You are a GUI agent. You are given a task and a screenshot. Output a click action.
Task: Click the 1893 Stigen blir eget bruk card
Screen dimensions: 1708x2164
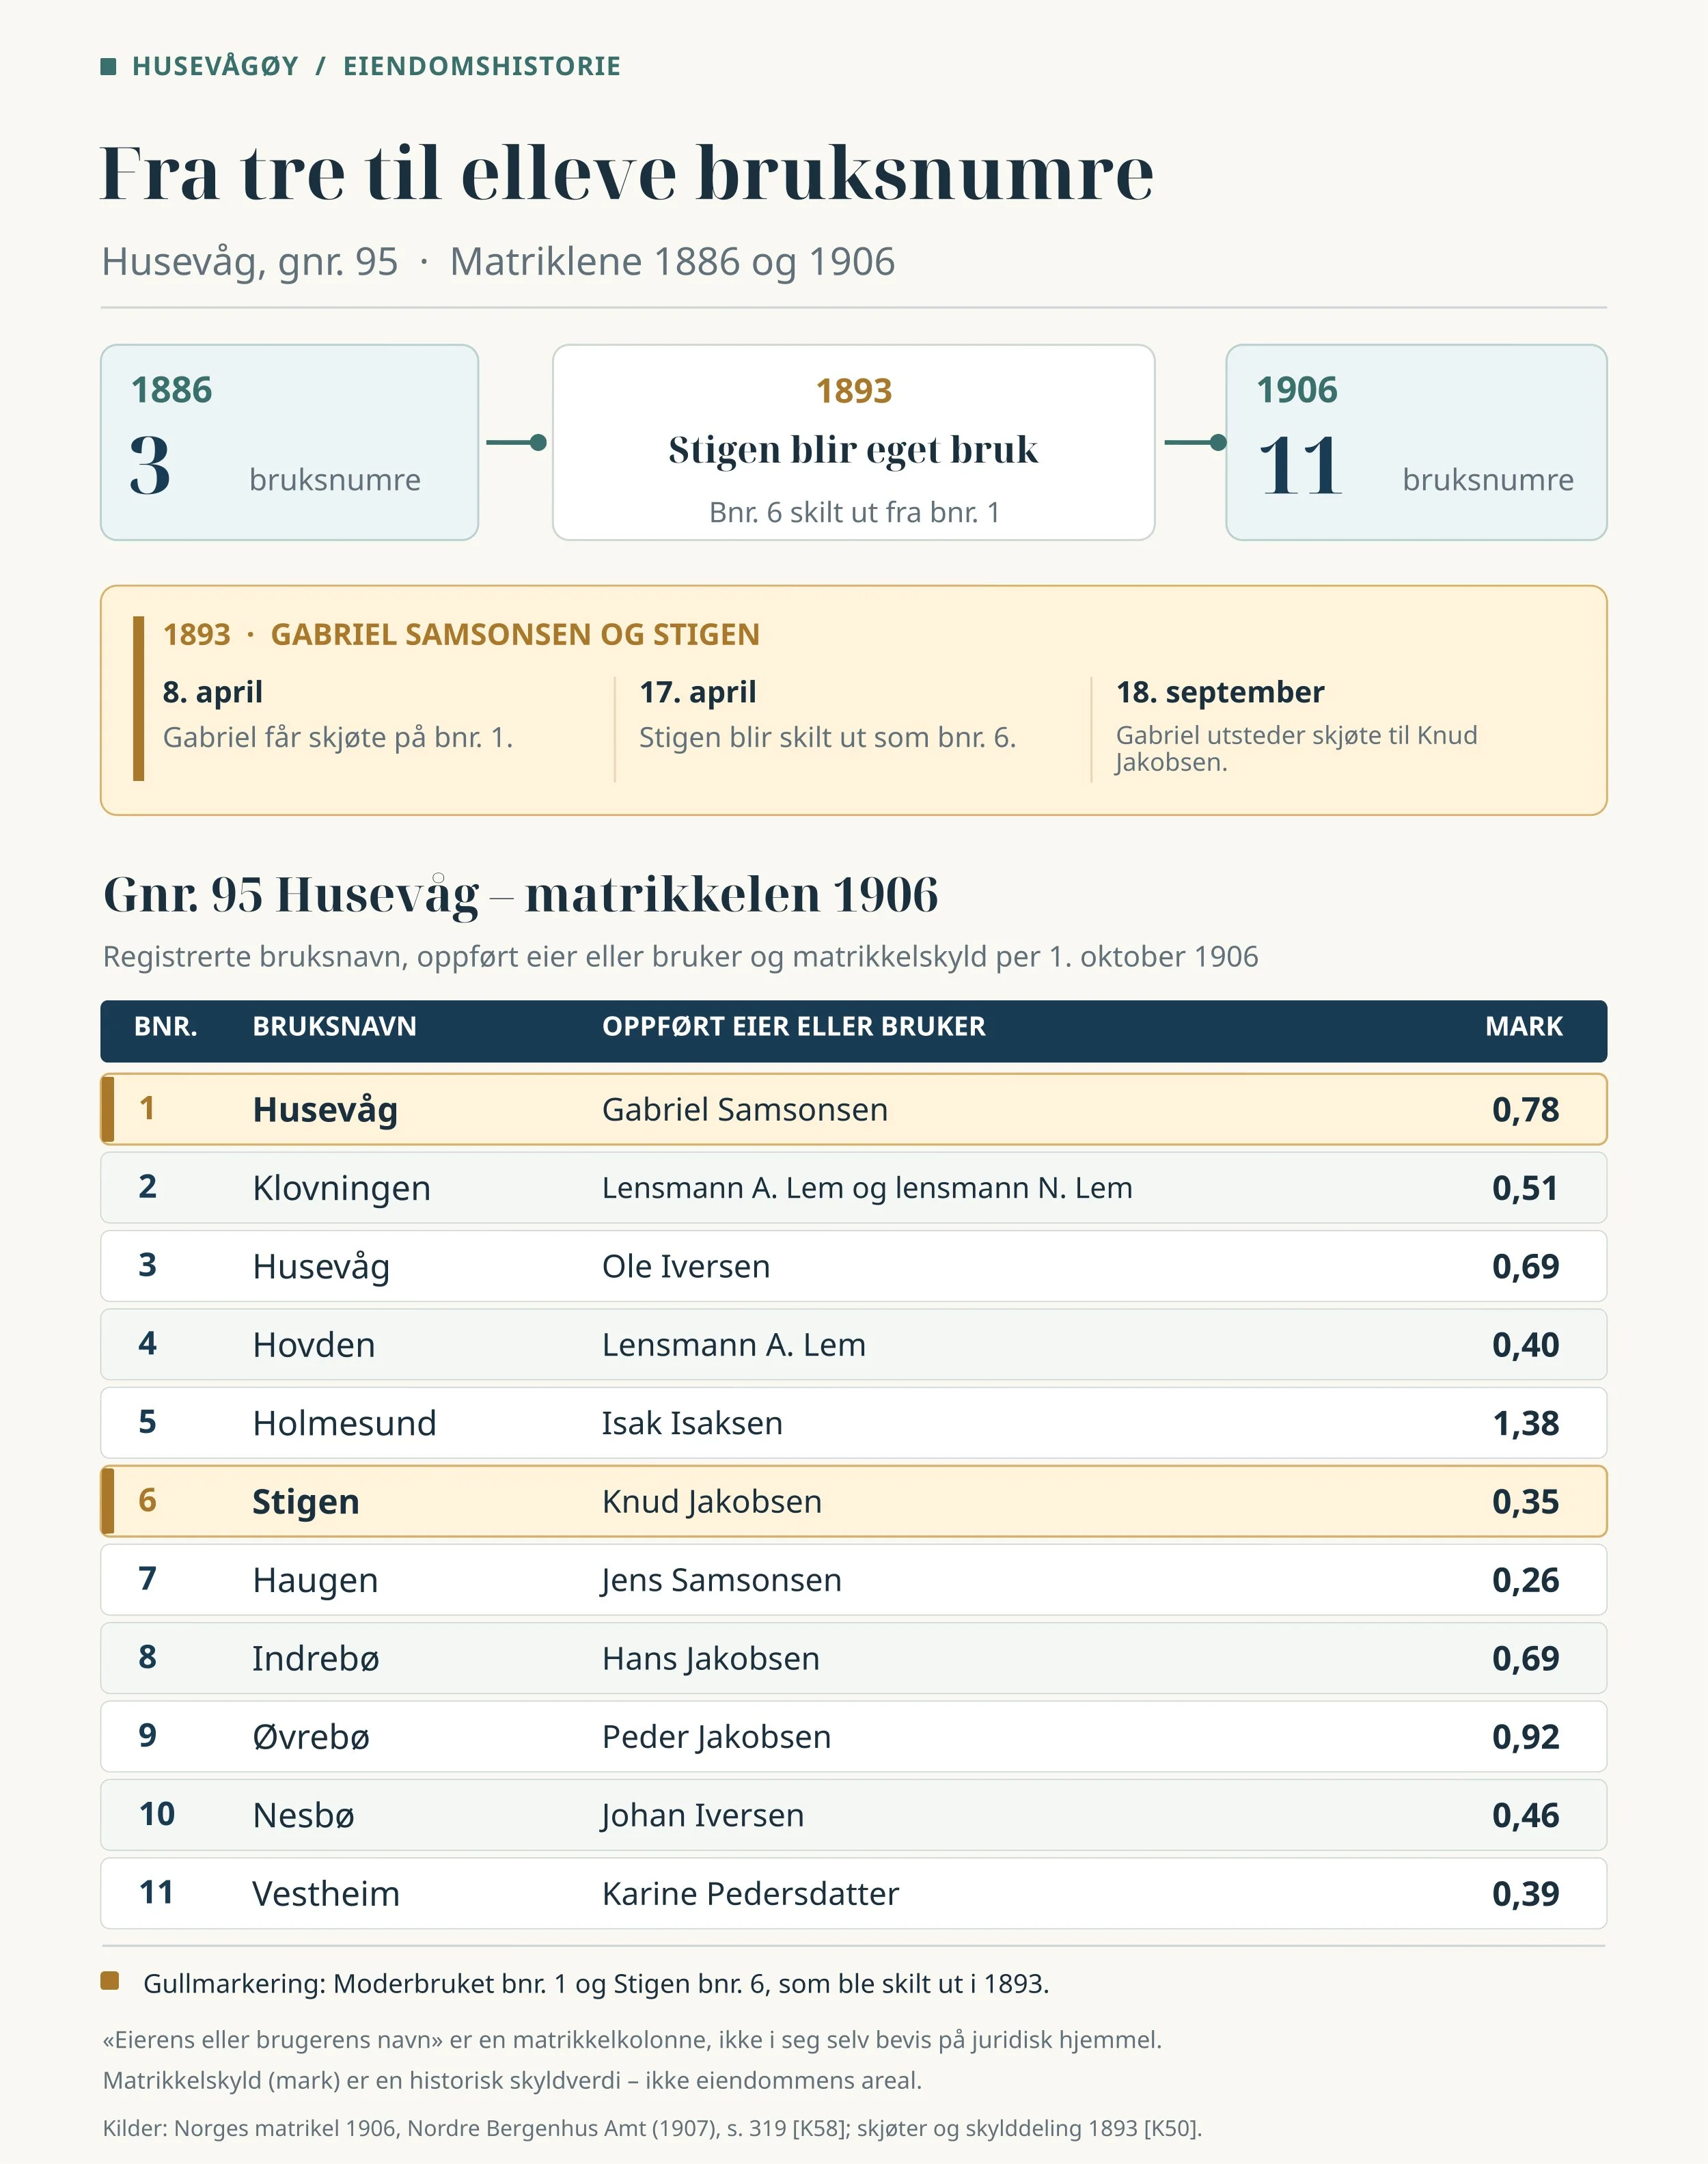(x=854, y=443)
